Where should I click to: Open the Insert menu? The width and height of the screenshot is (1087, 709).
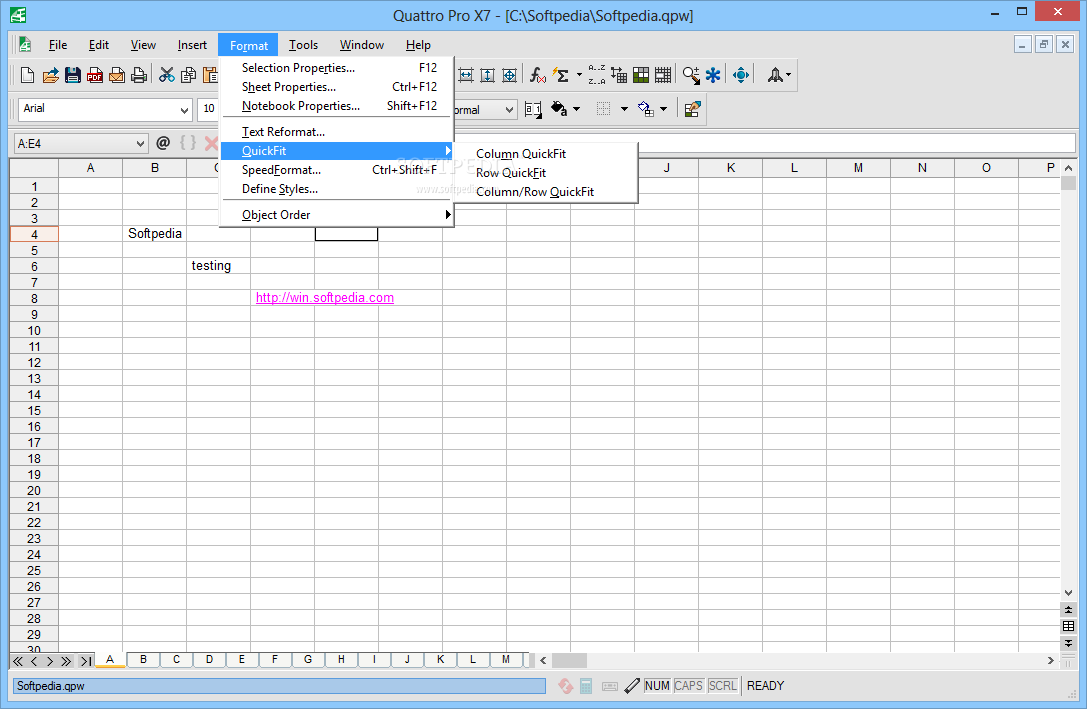point(192,44)
